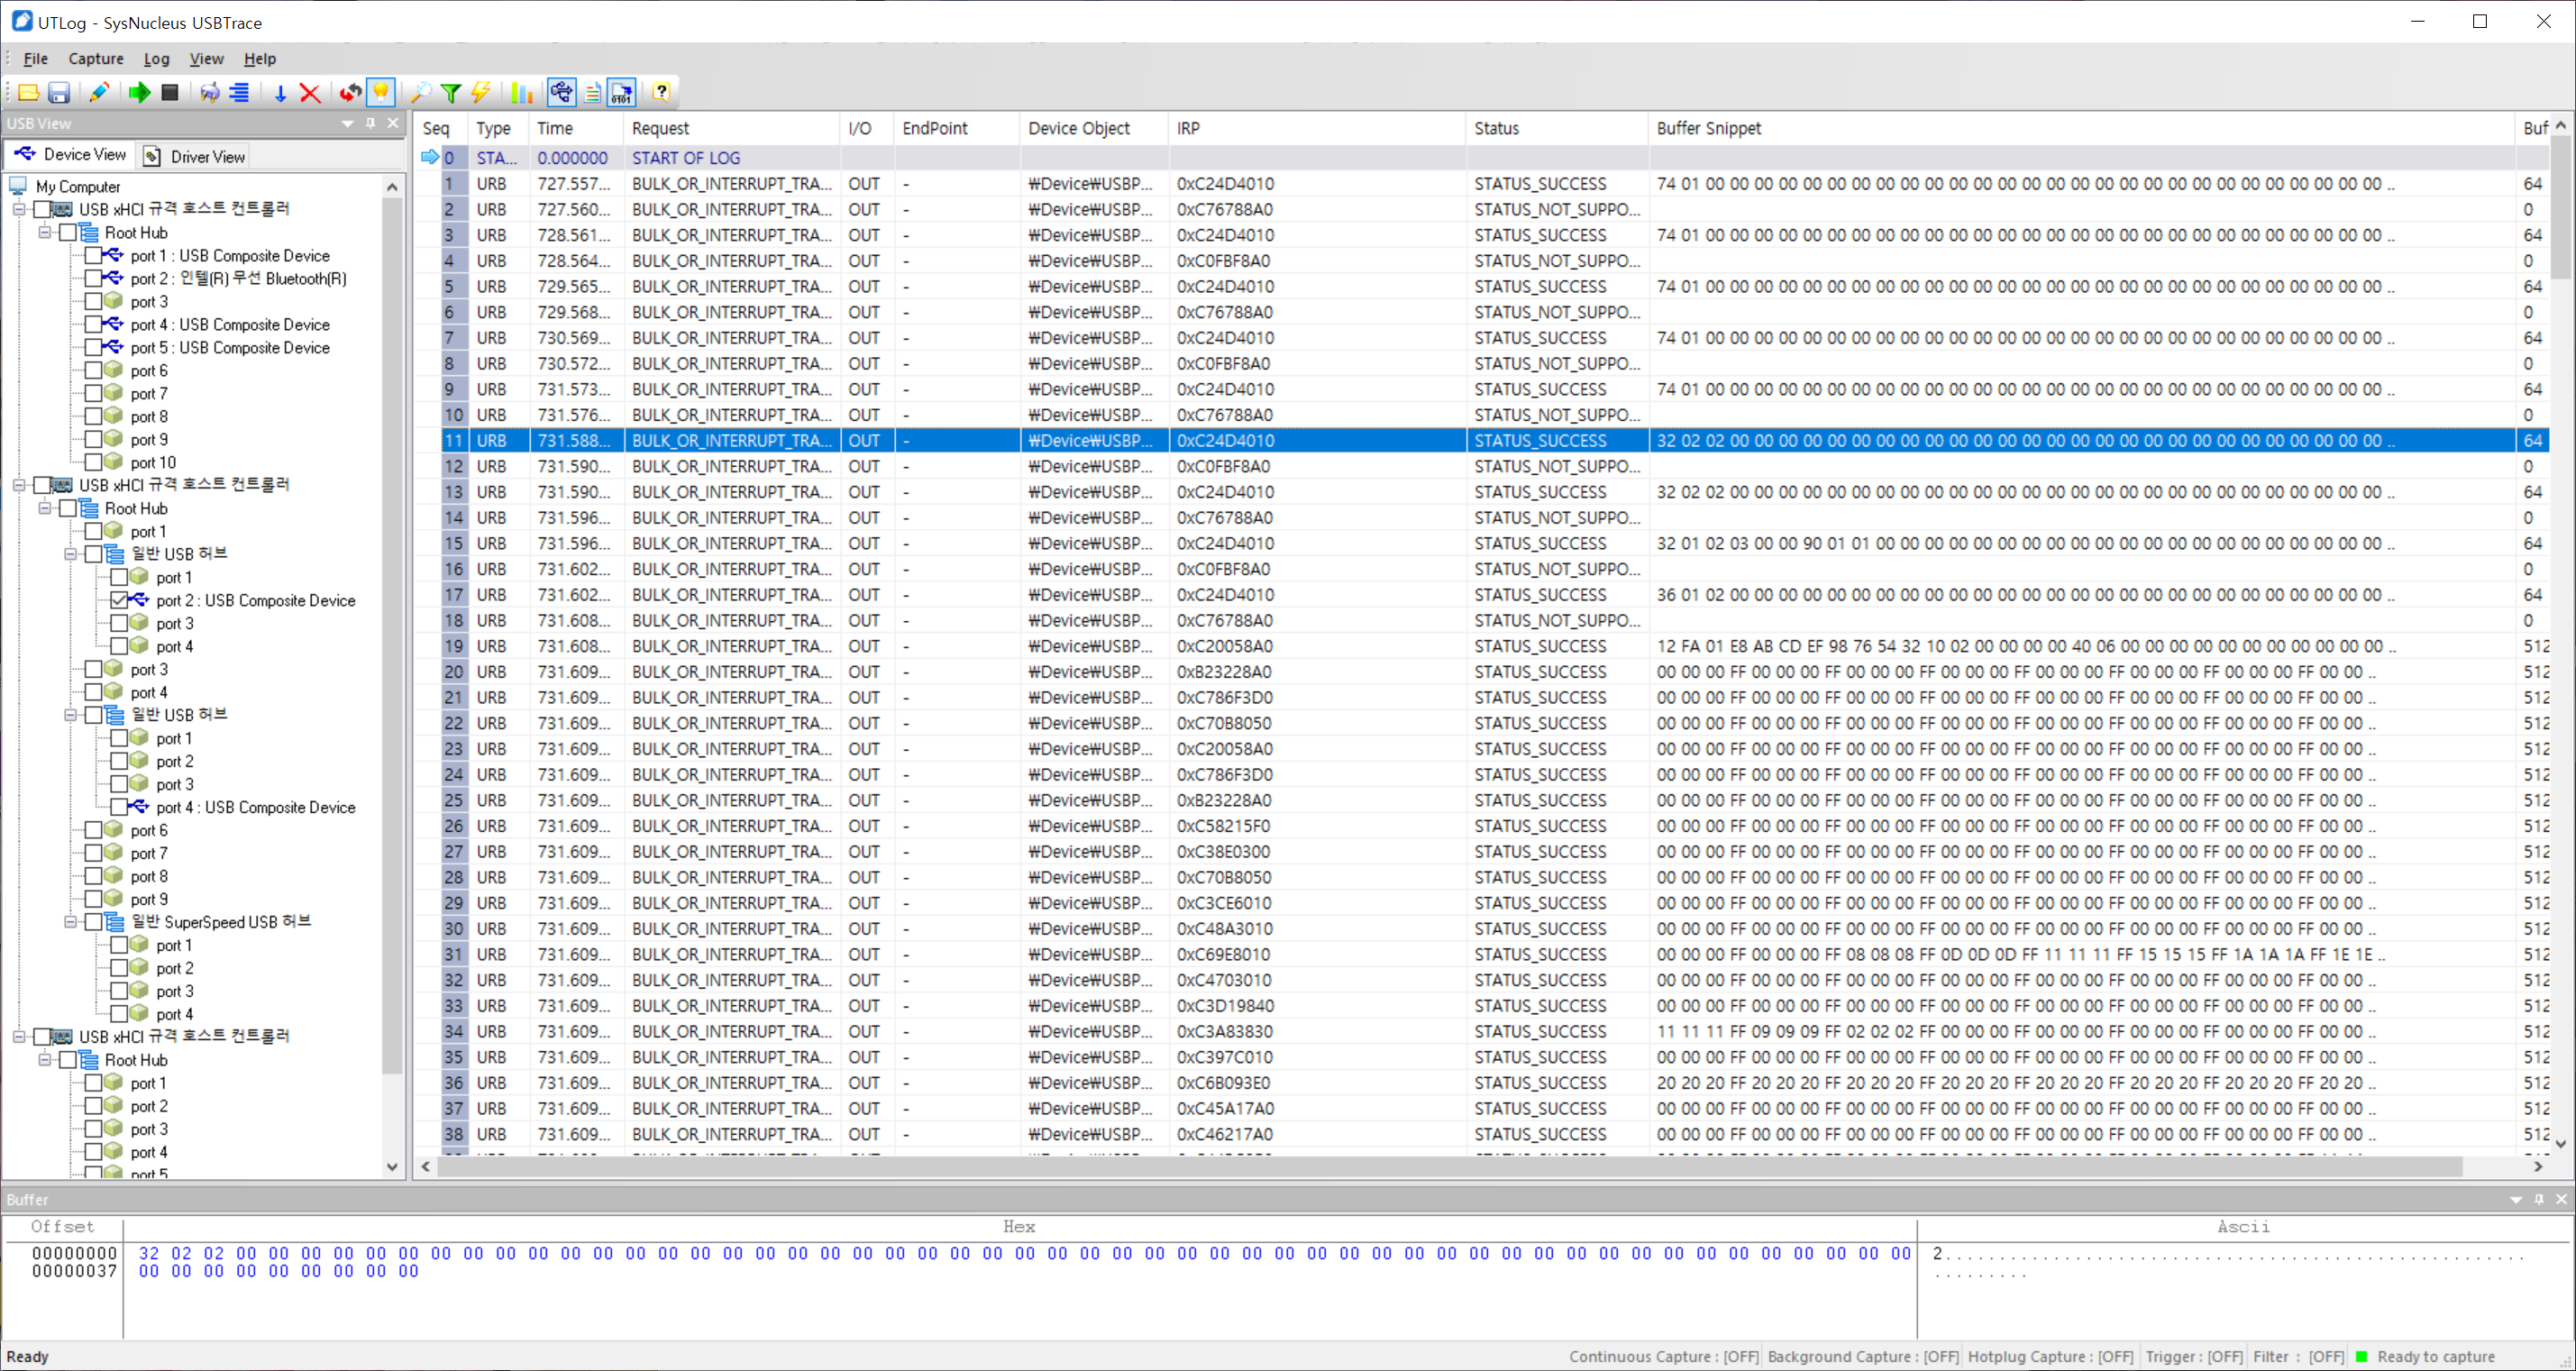This screenshot has width=2576, height=1371.
Task: Click the magnifying glass find icon
Action: click(x=421, y=93)
